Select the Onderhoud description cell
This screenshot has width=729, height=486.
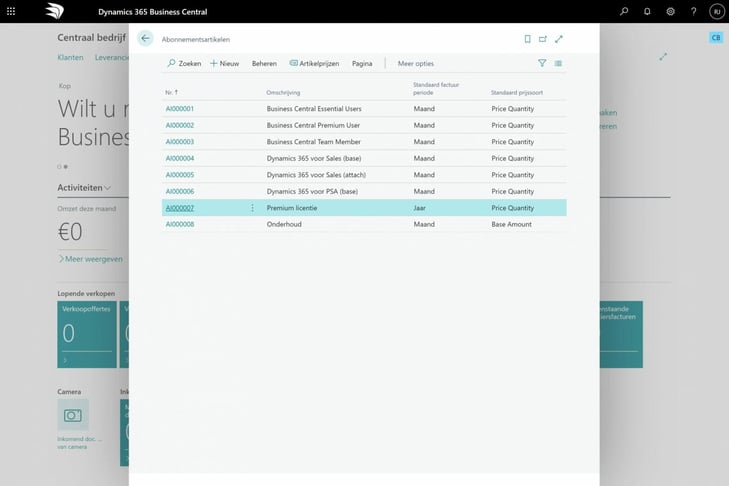point(284,224)
